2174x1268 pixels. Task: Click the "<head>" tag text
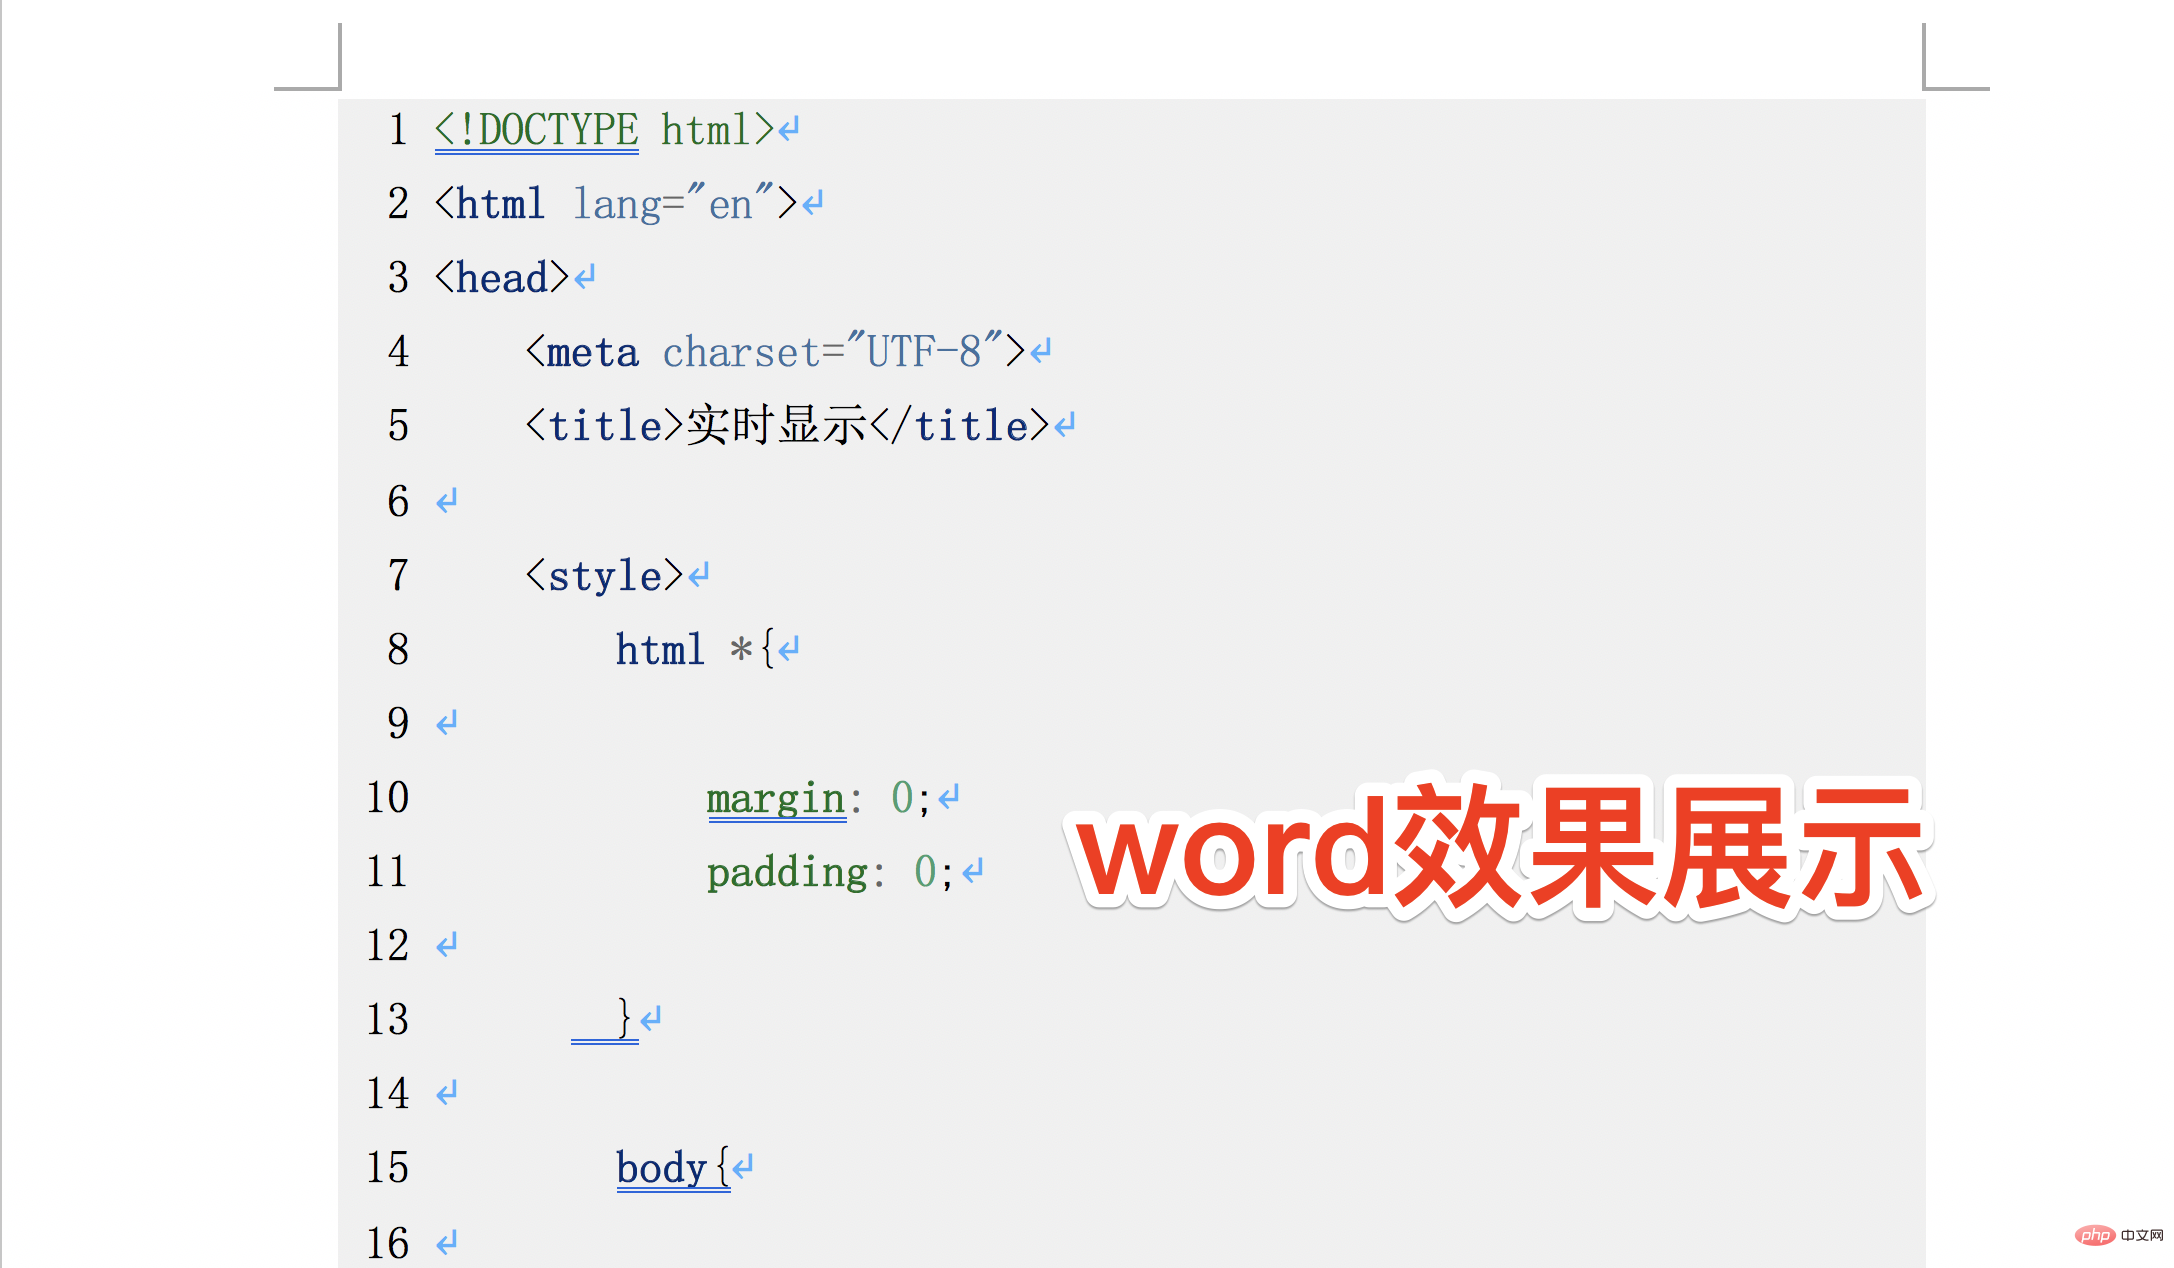[502, 278]
